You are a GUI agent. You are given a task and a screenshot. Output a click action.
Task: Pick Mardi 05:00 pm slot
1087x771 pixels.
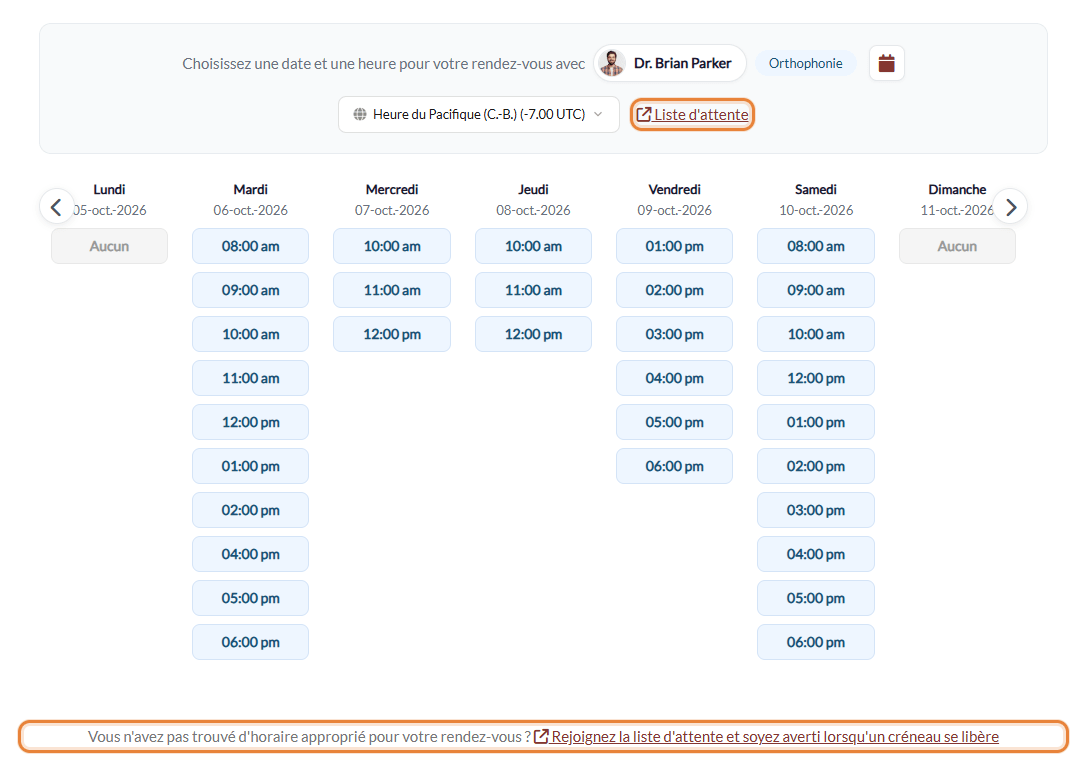(x=250, y=598)
